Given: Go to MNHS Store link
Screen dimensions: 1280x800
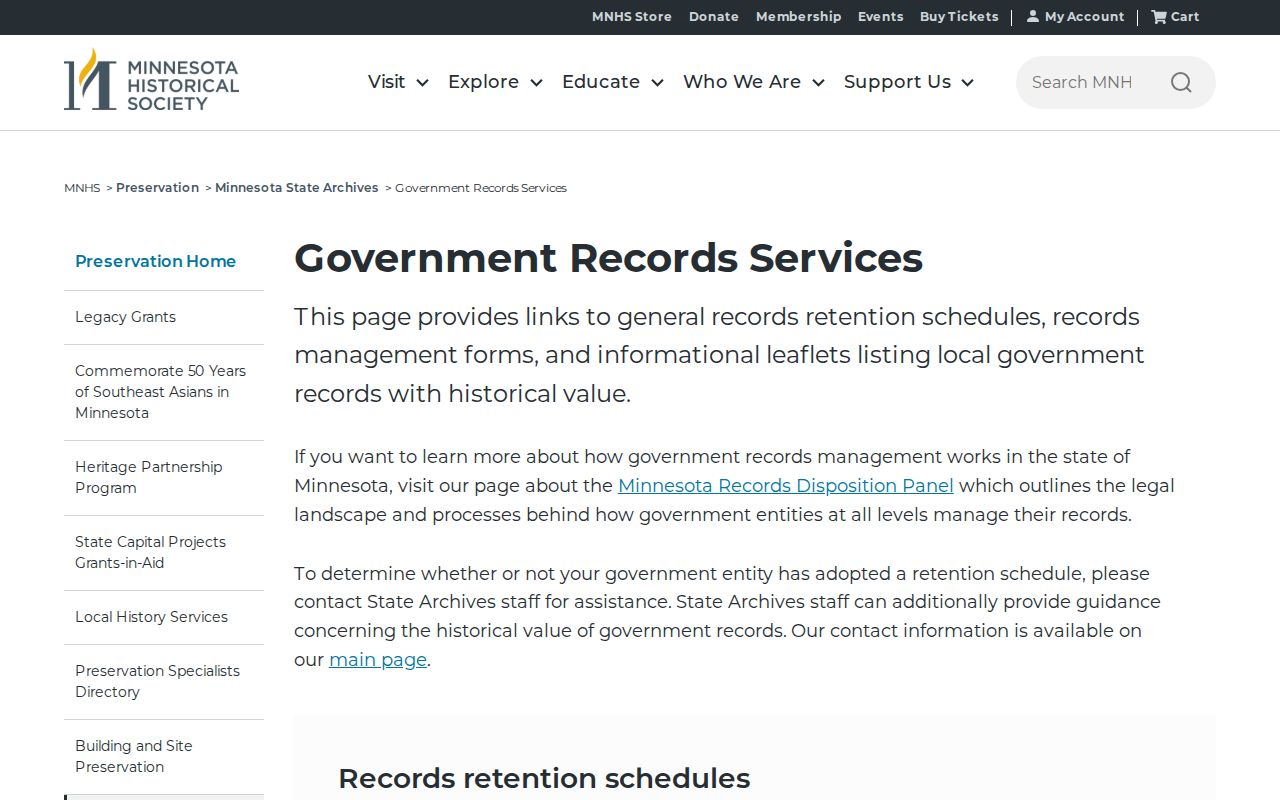Looking at the screenshot, I should 632,16.
